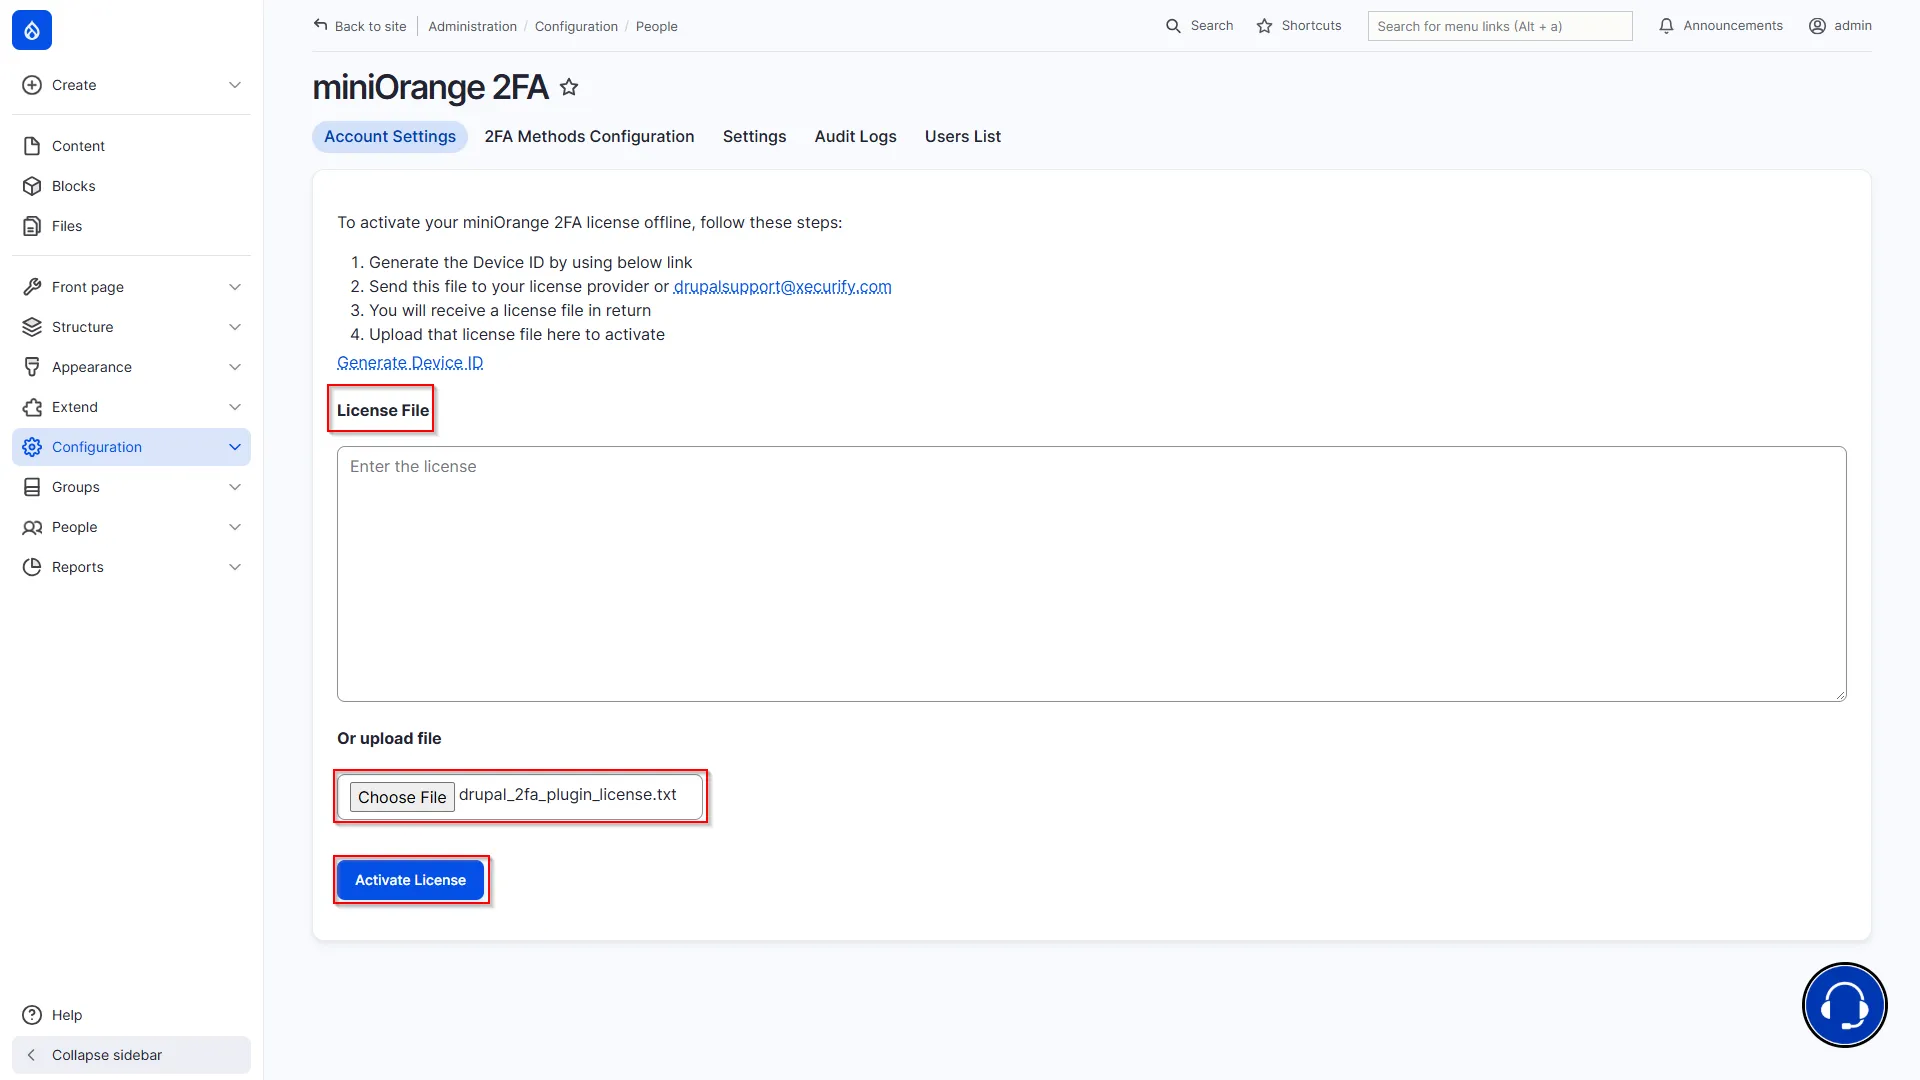Screen dimensions: 1920x1080
Task: Expand the Create menu chevron
Action: pyautogui.click(x=235, y=85)
